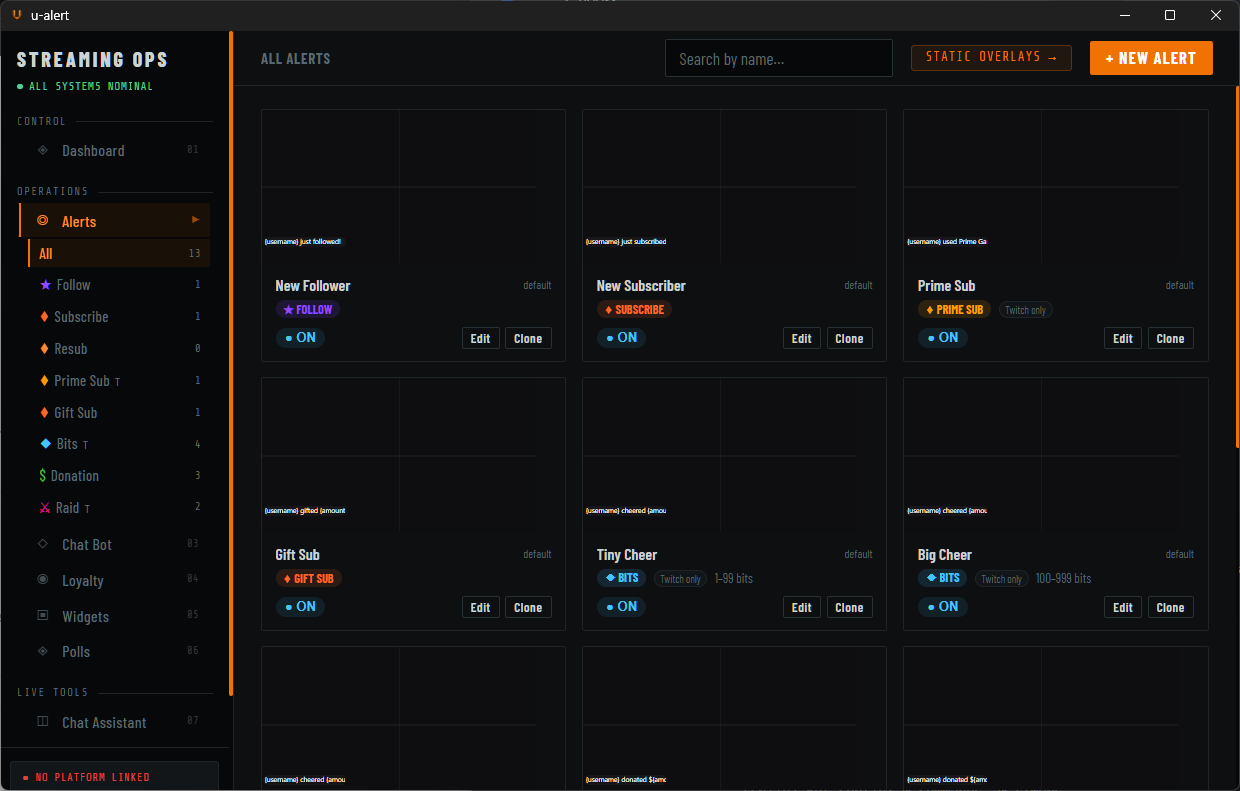Disable the Prime Sub alert ON switch
The height and width of the screenshot is (791, 1240).
[943, 338]
